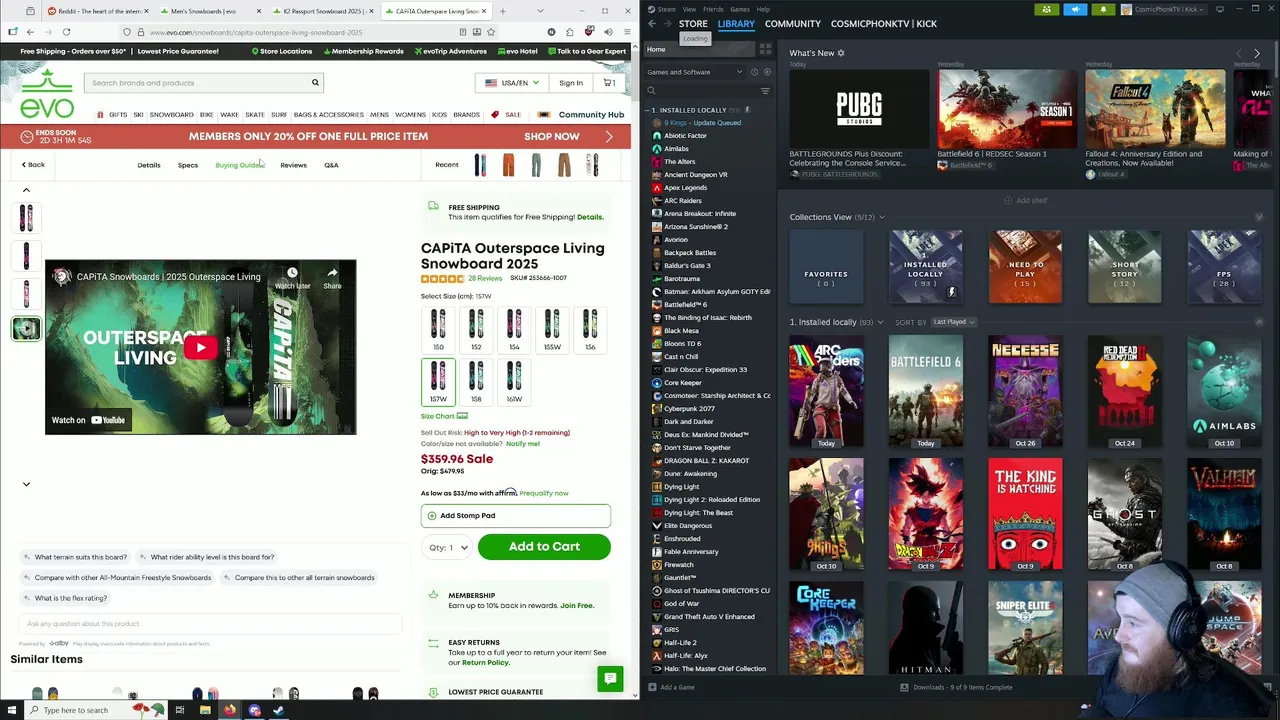Click the Add to Cart button
Viewport: 1280px width, 720px height.
tap(544, 547)
